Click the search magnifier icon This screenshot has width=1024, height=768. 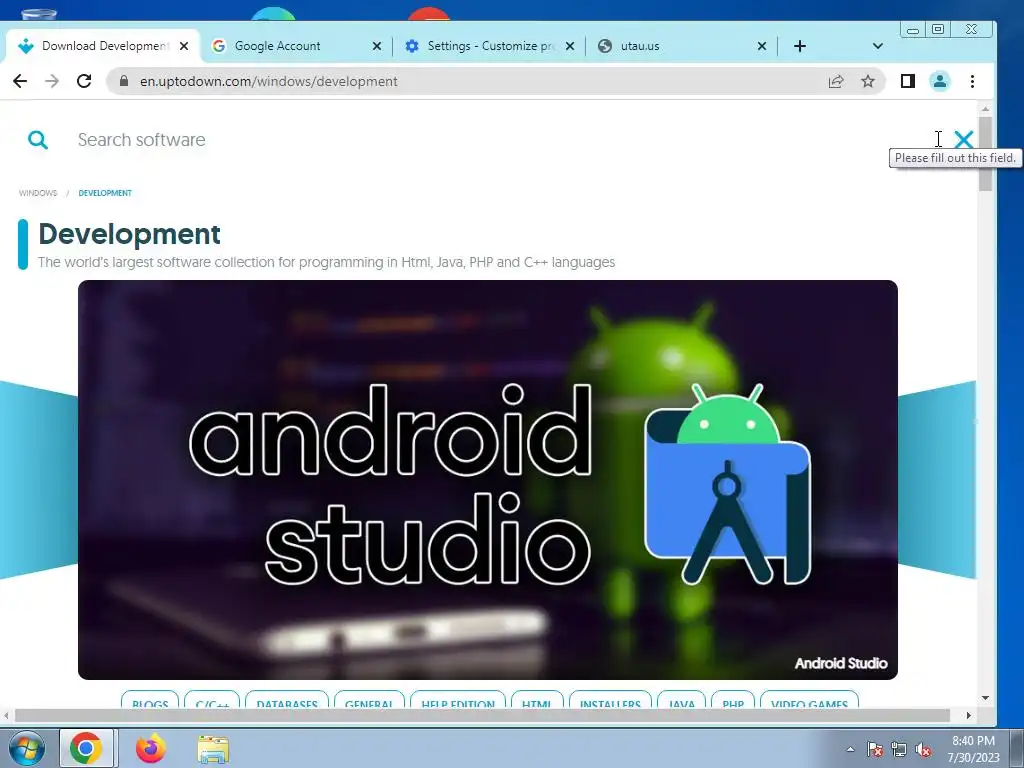[x=38, y=139]
